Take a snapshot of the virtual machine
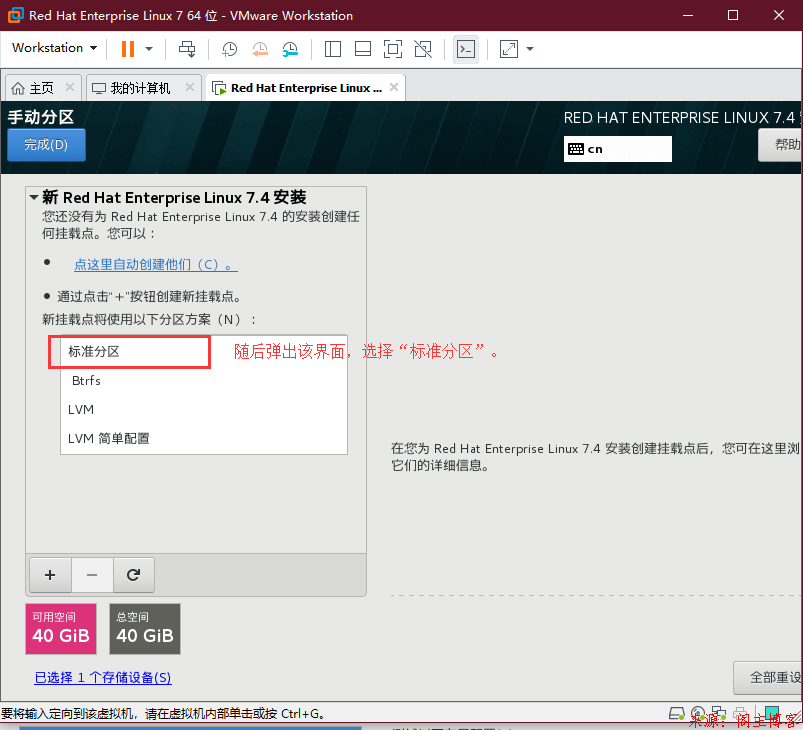The image size is (803, 730). 229,49
